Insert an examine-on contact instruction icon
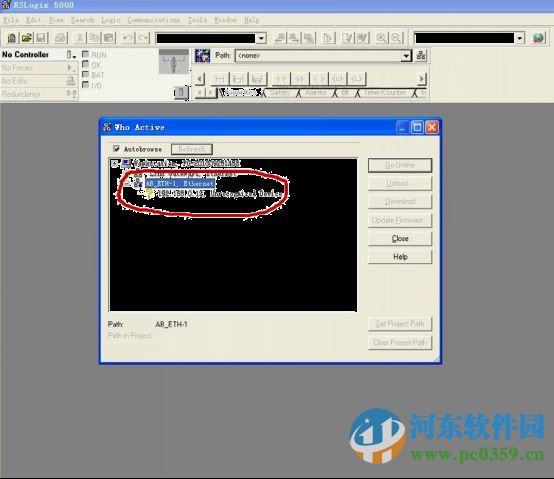 point(281,79)
